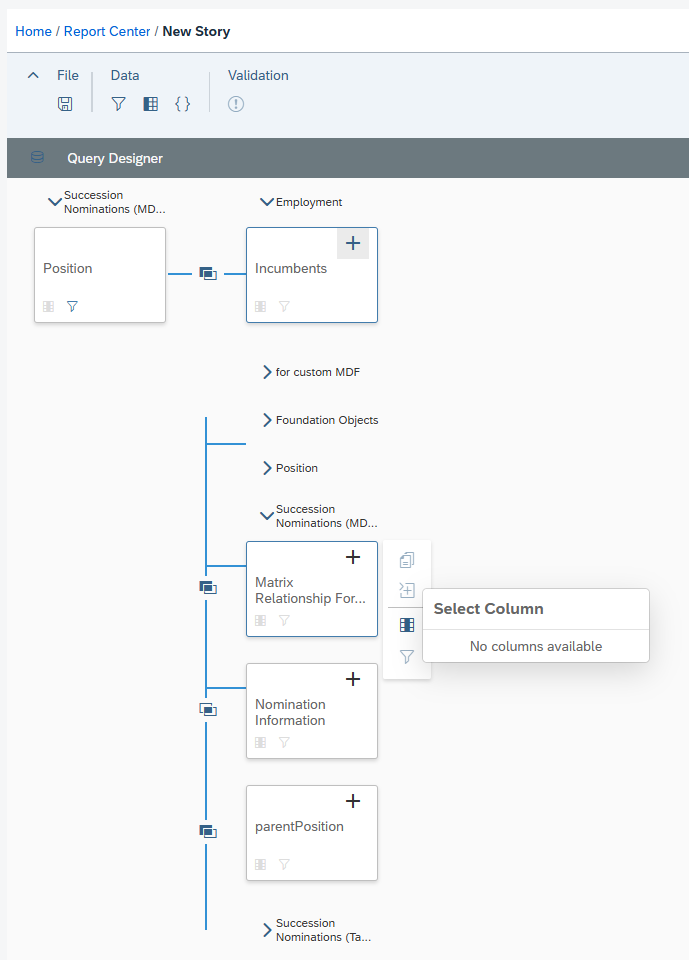The width and height of the screenshot is (689, 960).
Task: Click the Data toolbar group label
Action: pos(125,75)
